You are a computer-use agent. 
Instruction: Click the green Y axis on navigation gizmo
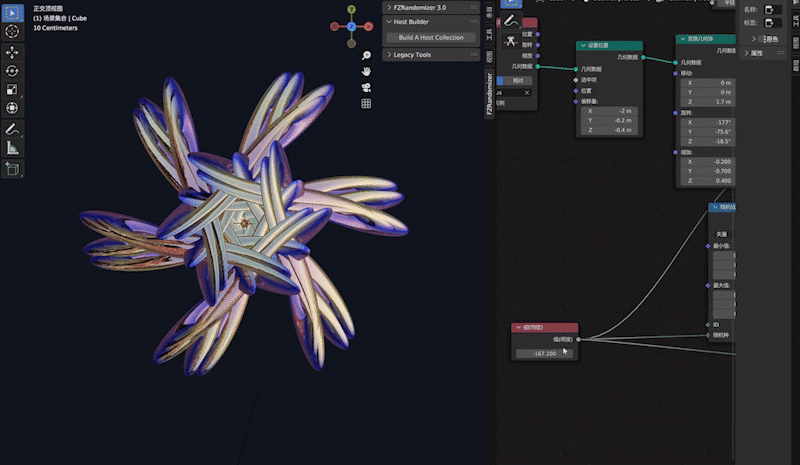pos(352,8)
